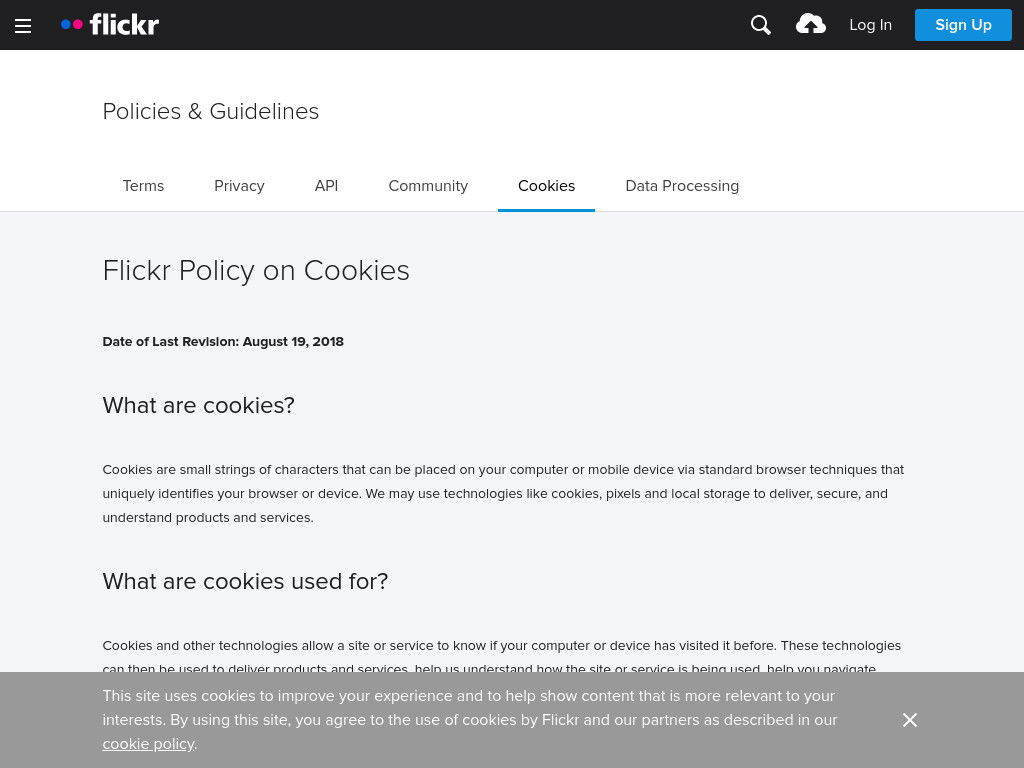
Task: Open the hamburger navigation menu
Action: pyautogui.click(x=23, y=25)
